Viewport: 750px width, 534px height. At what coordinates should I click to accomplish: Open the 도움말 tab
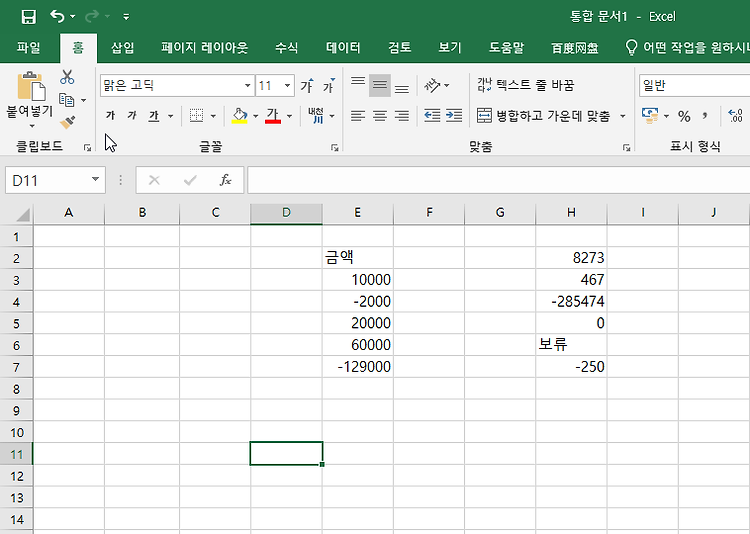pyautogui.click(x=507, y=48)
